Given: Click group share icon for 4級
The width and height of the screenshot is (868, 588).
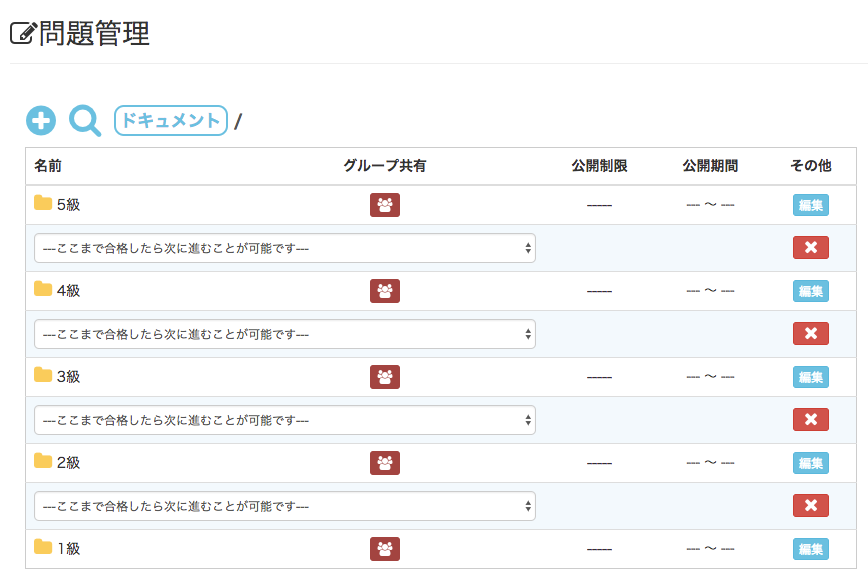Looking at the screenshot, I should click(x=385, y=291).
